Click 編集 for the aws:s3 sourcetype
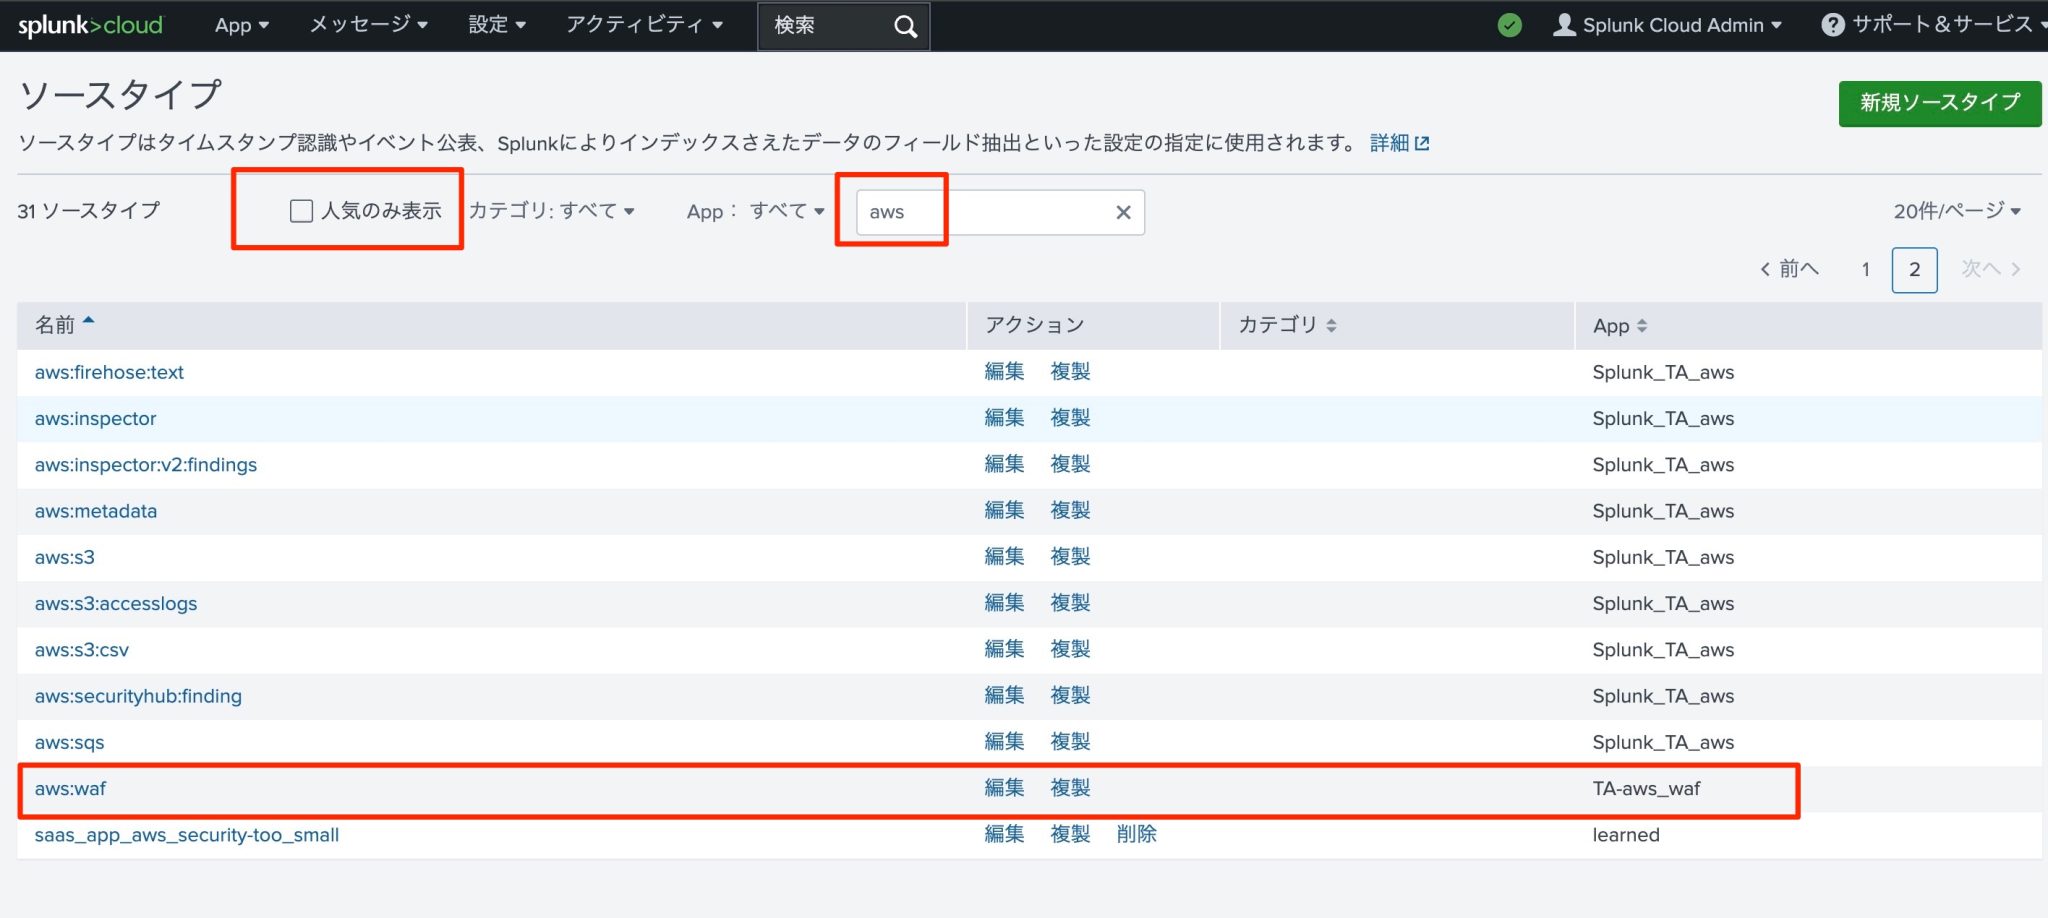This screenshot has width=2048, height=918. click(1004, 556)
